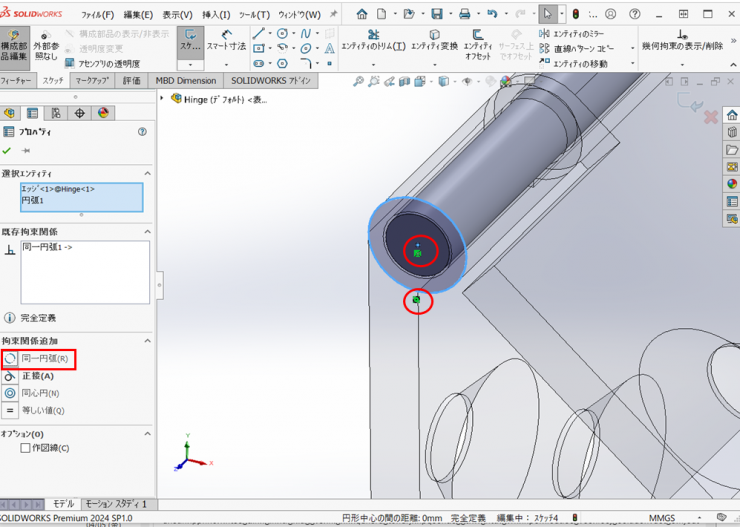
Task: Click the home icon in top toolbar
Action: tap(362, 14)
